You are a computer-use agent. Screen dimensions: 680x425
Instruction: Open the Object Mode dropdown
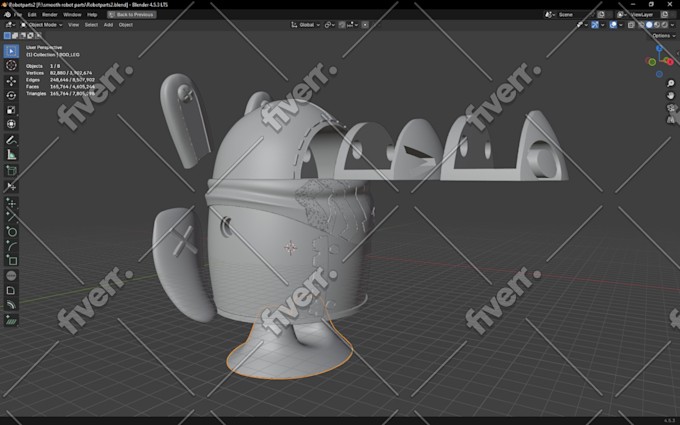coord(42,25)
